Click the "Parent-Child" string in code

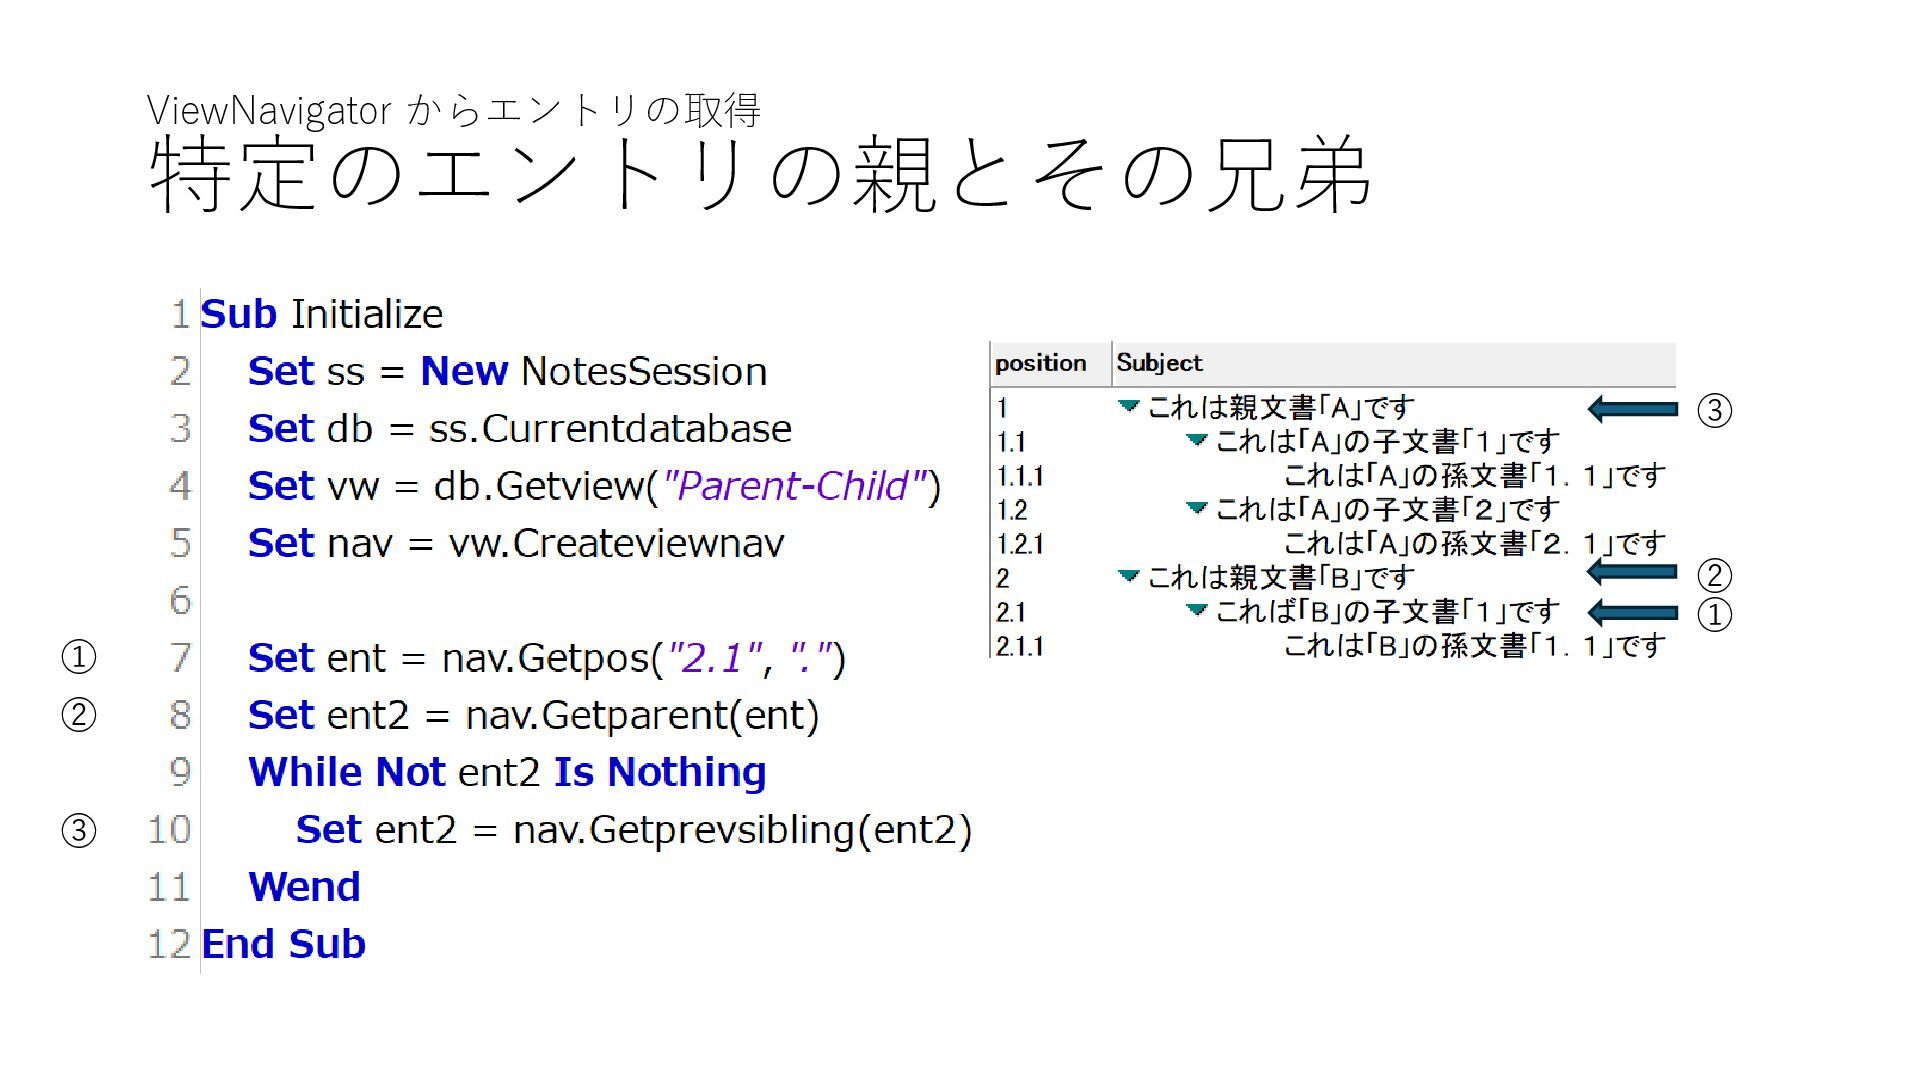point(795,486)
